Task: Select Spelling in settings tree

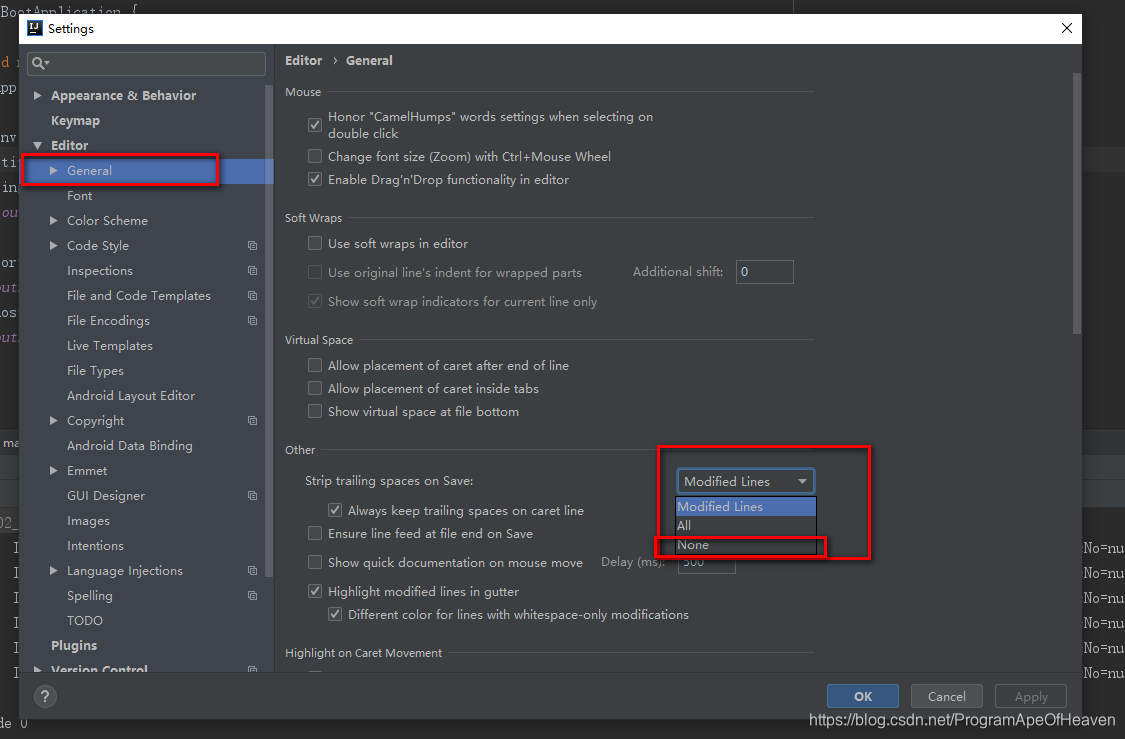Action: coord(90,596)
